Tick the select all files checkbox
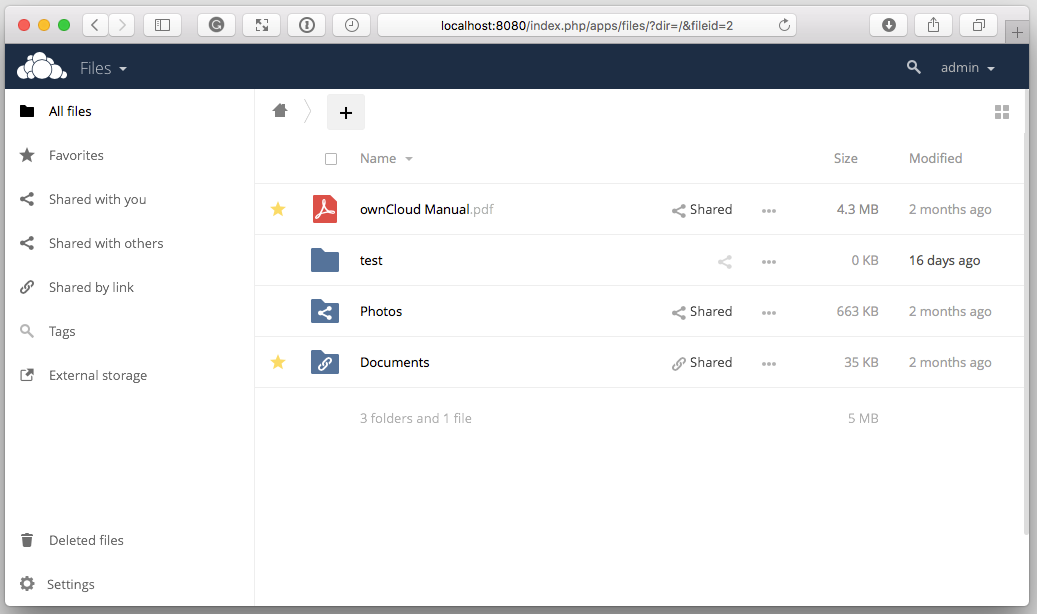Viewport: 1037px width, 614px height. click(331, 159)
